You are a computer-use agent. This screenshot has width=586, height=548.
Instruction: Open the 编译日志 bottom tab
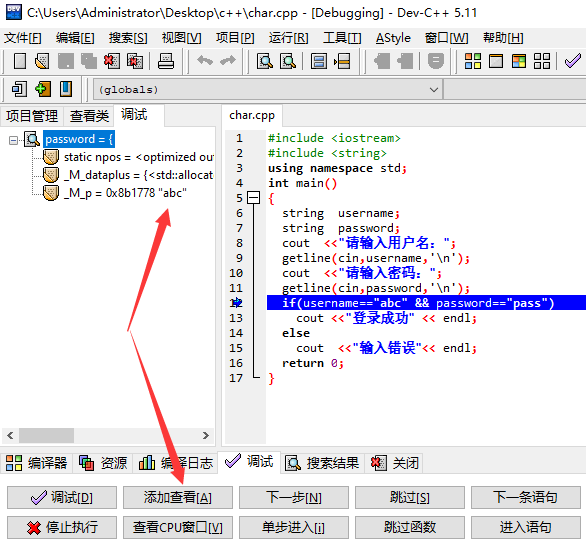(176, 463)
